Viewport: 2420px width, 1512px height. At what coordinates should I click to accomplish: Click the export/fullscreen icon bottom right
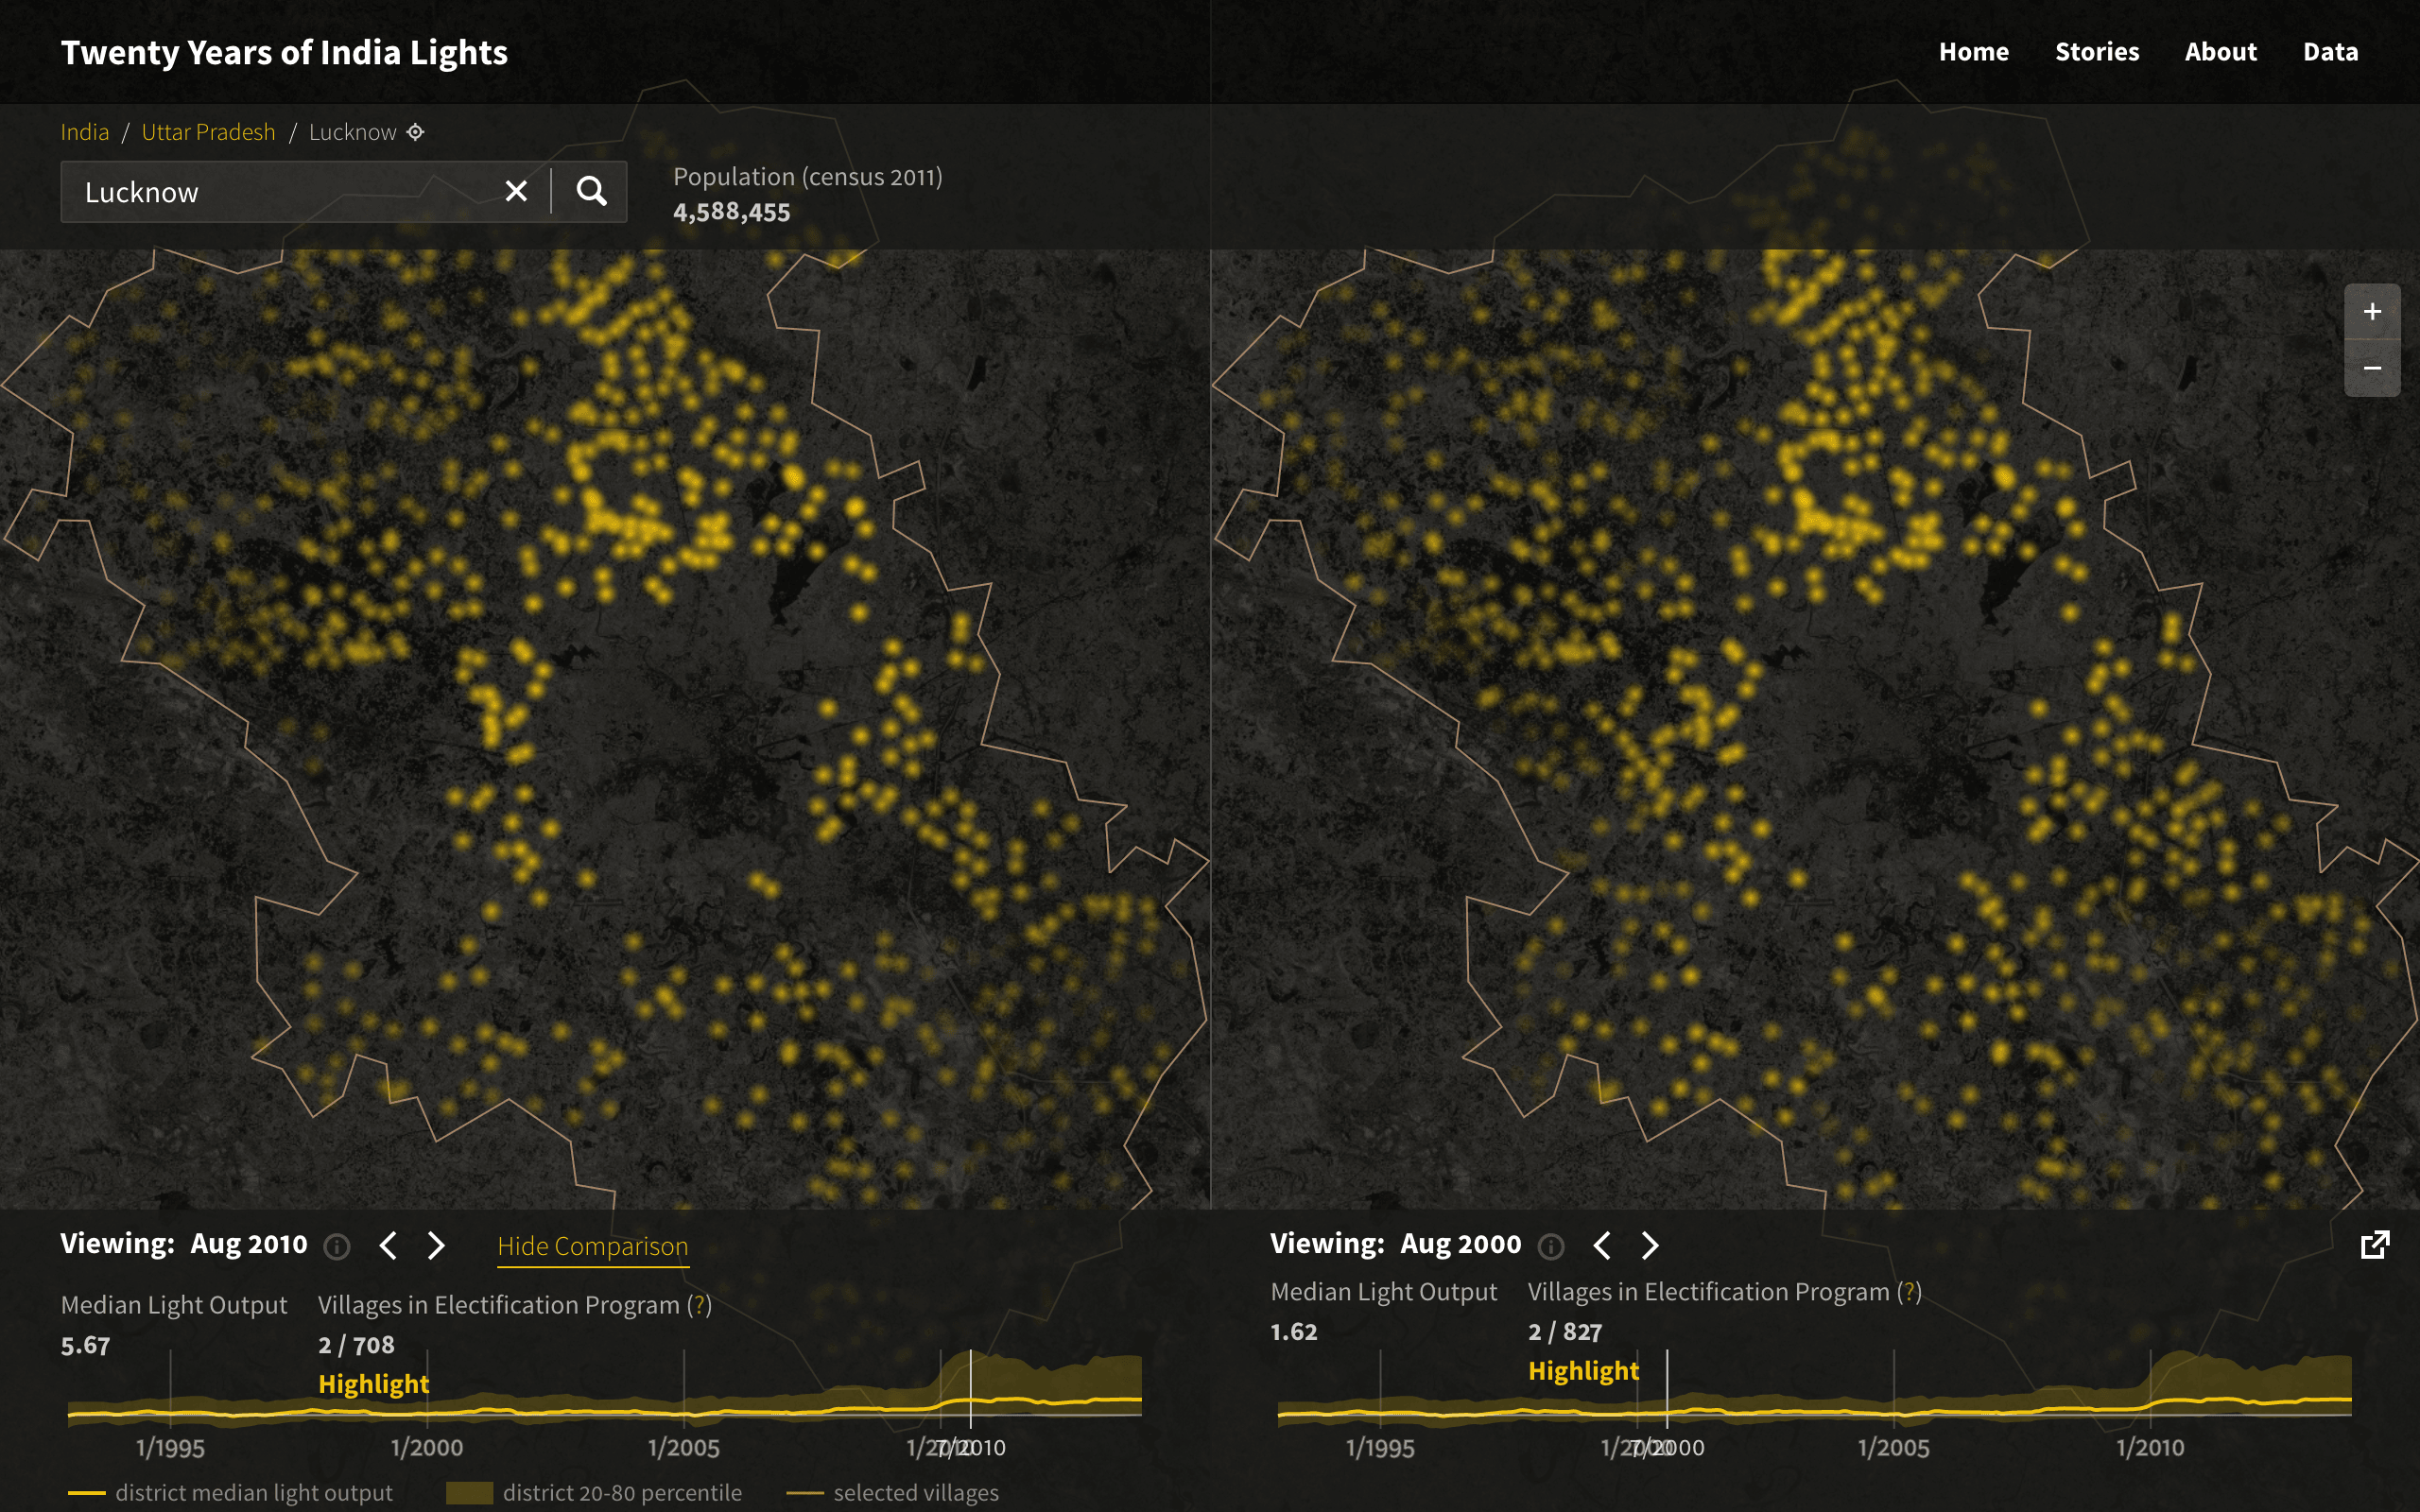coord(2375,1246)
